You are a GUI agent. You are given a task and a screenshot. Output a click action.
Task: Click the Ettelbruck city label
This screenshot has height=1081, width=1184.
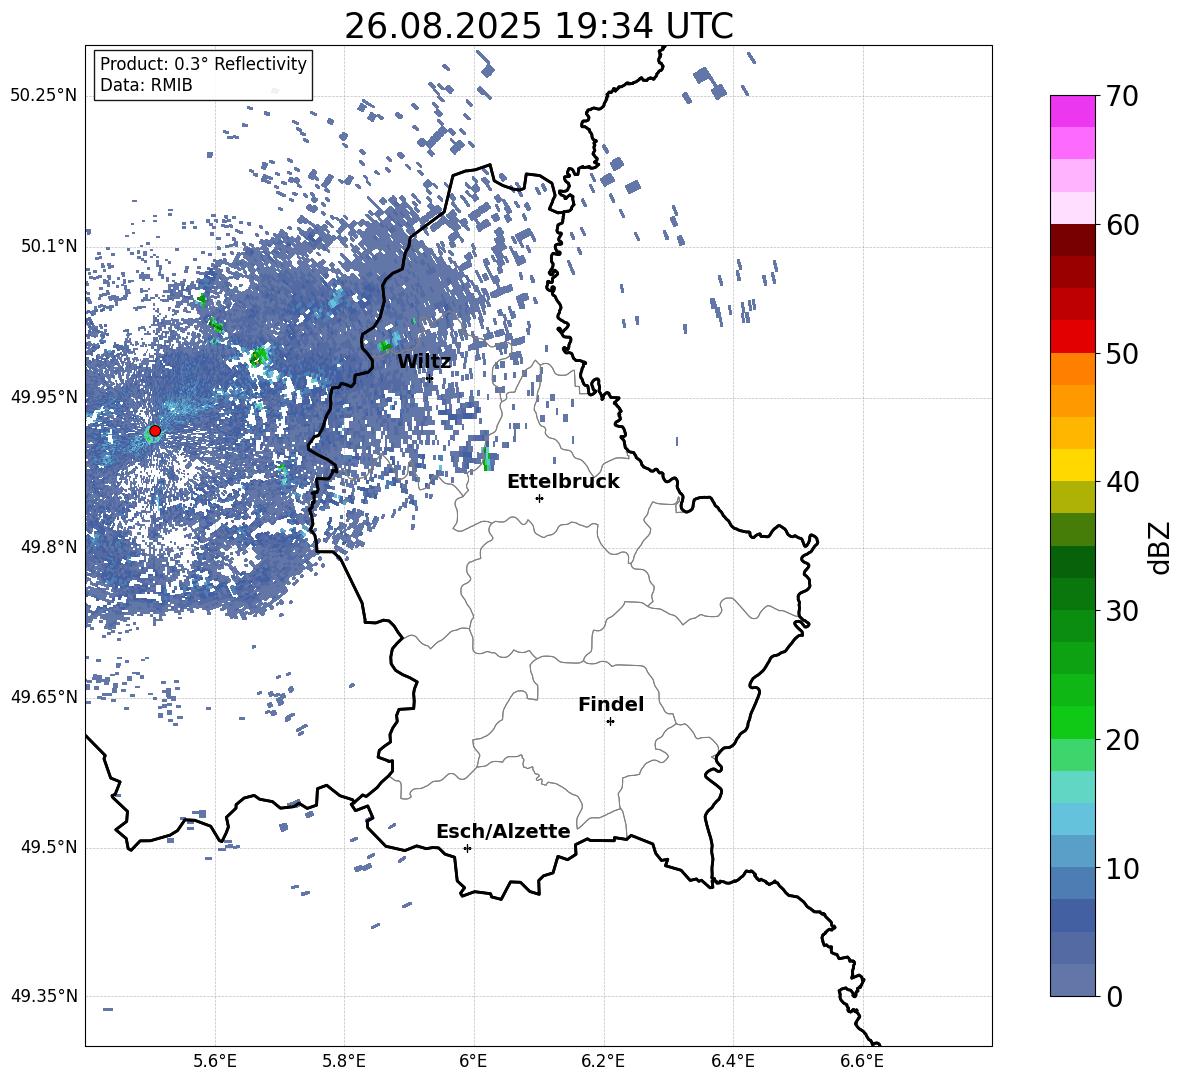point(563,482)
